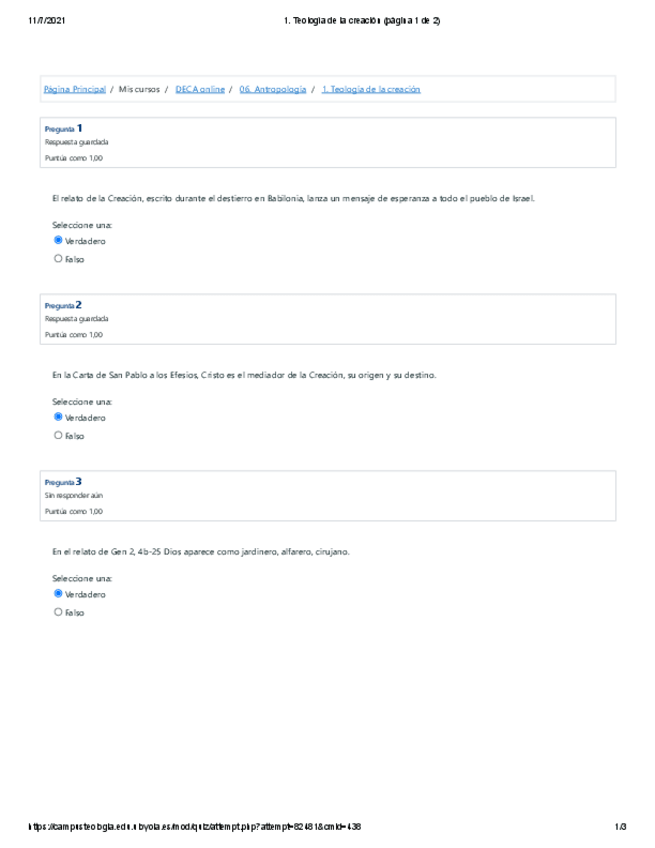This screenshot has height=848, width=655.
Task: Click the Pregunta 1 heading
Action: [x=63, y=129]
